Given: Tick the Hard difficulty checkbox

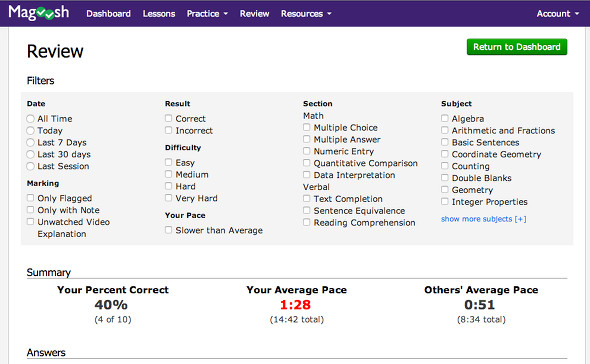Looking at the screenshot, I should click(x=169, y=186).
